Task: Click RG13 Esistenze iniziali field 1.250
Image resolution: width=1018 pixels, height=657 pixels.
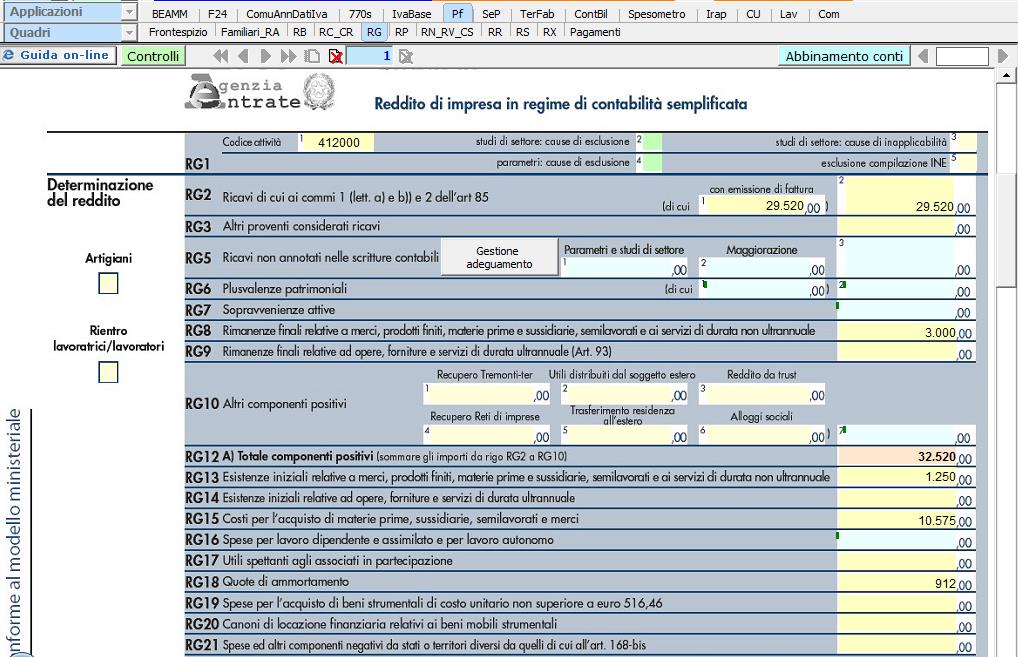Action: 904,477
